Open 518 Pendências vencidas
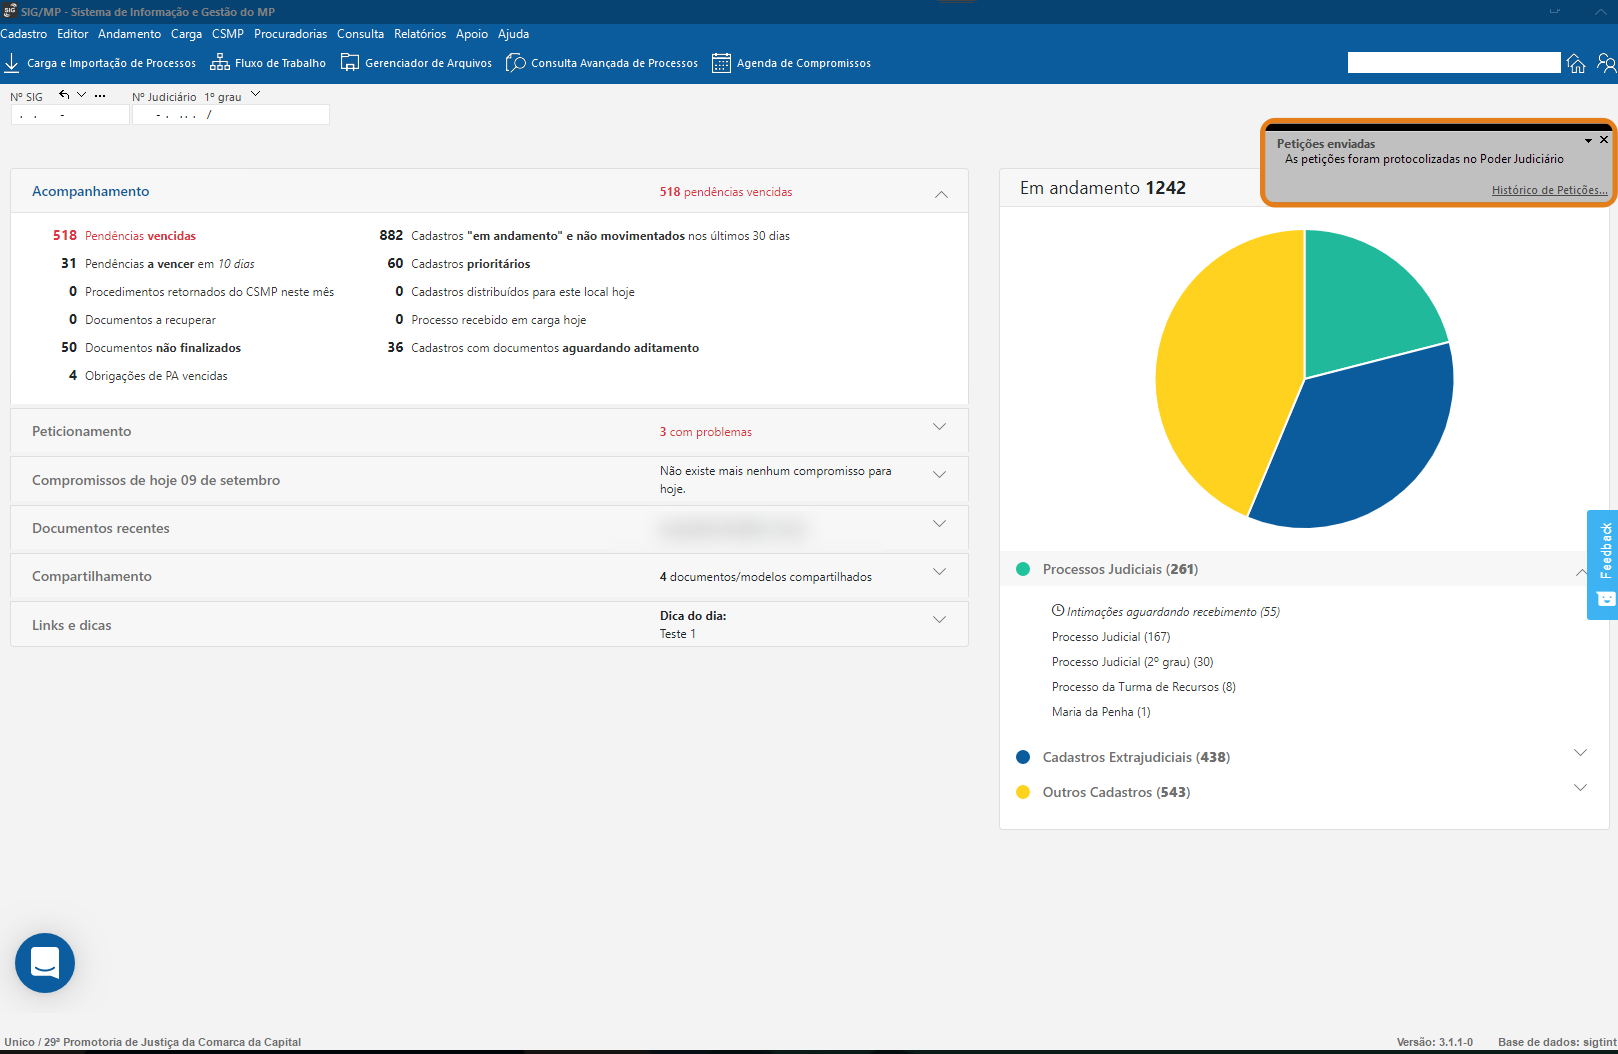The image size is (1618, 1054). point(125,236)
